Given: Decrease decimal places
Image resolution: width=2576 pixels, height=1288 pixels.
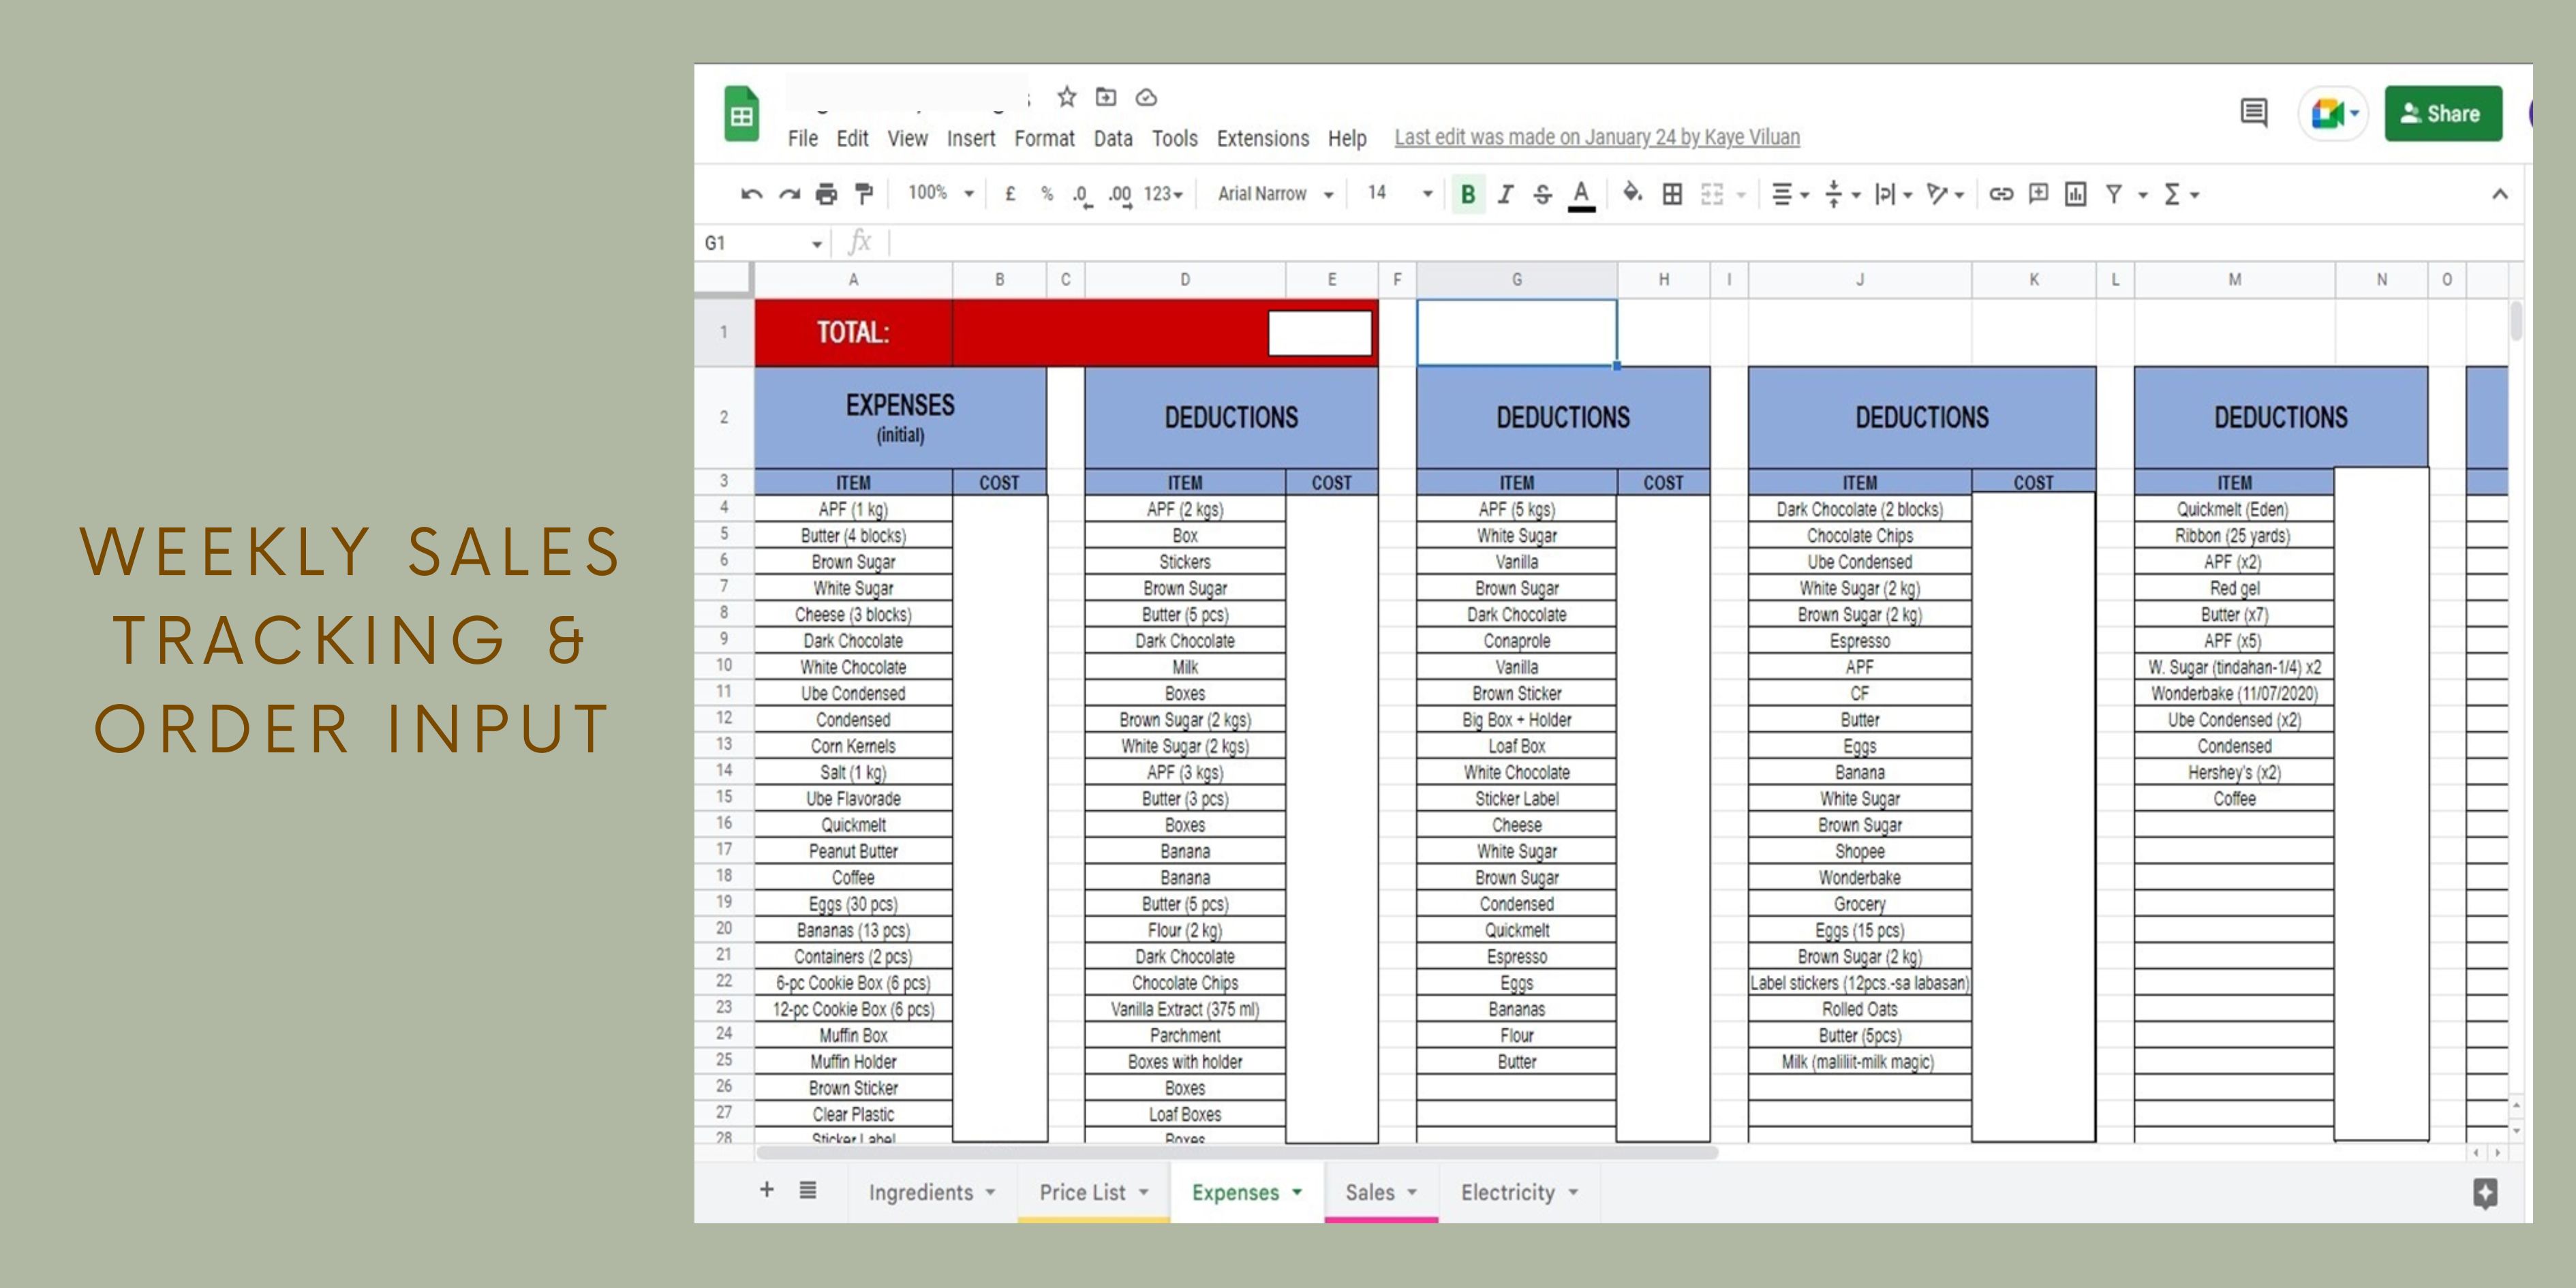Looking at the screenshot, I should click(x=1082, y=195).
